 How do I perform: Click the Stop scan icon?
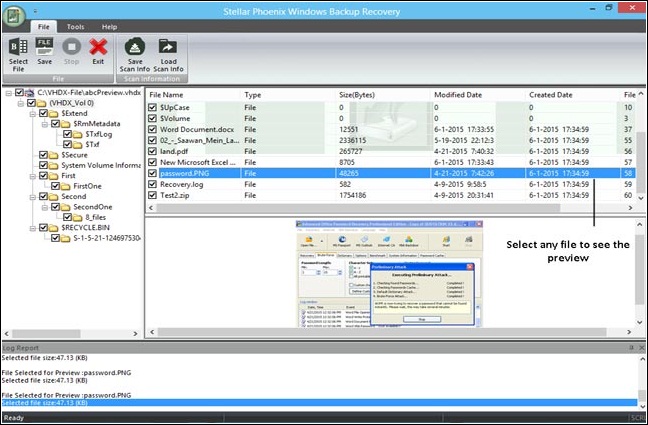[71, 46]
